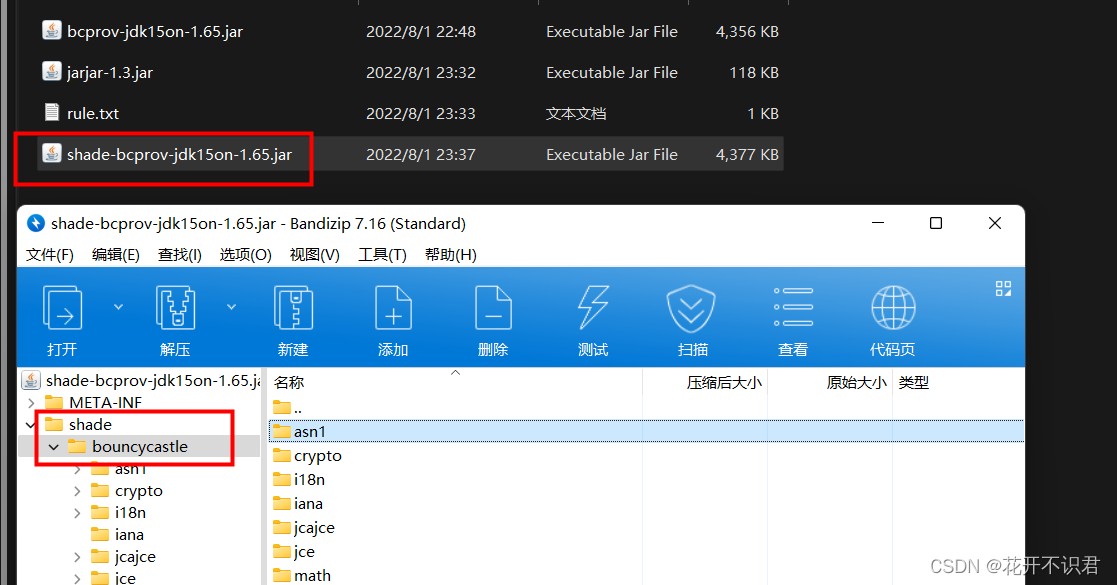1117x585 pixels.
Task: Click the Add (添加) file icon
Action: tap(393, 308)
